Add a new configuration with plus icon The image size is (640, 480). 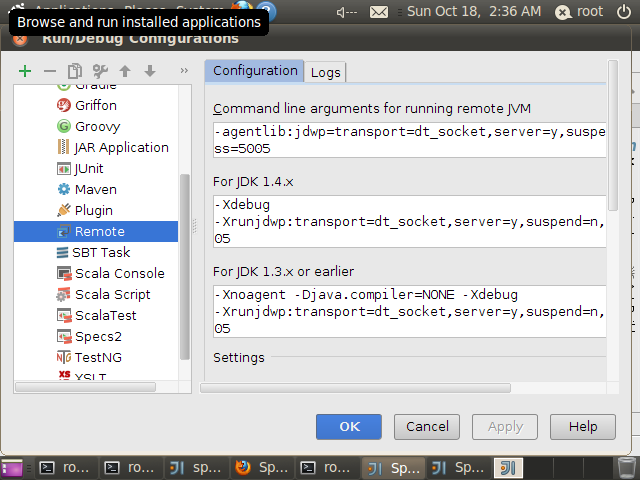pyautogui.click(x=25, y=71)
